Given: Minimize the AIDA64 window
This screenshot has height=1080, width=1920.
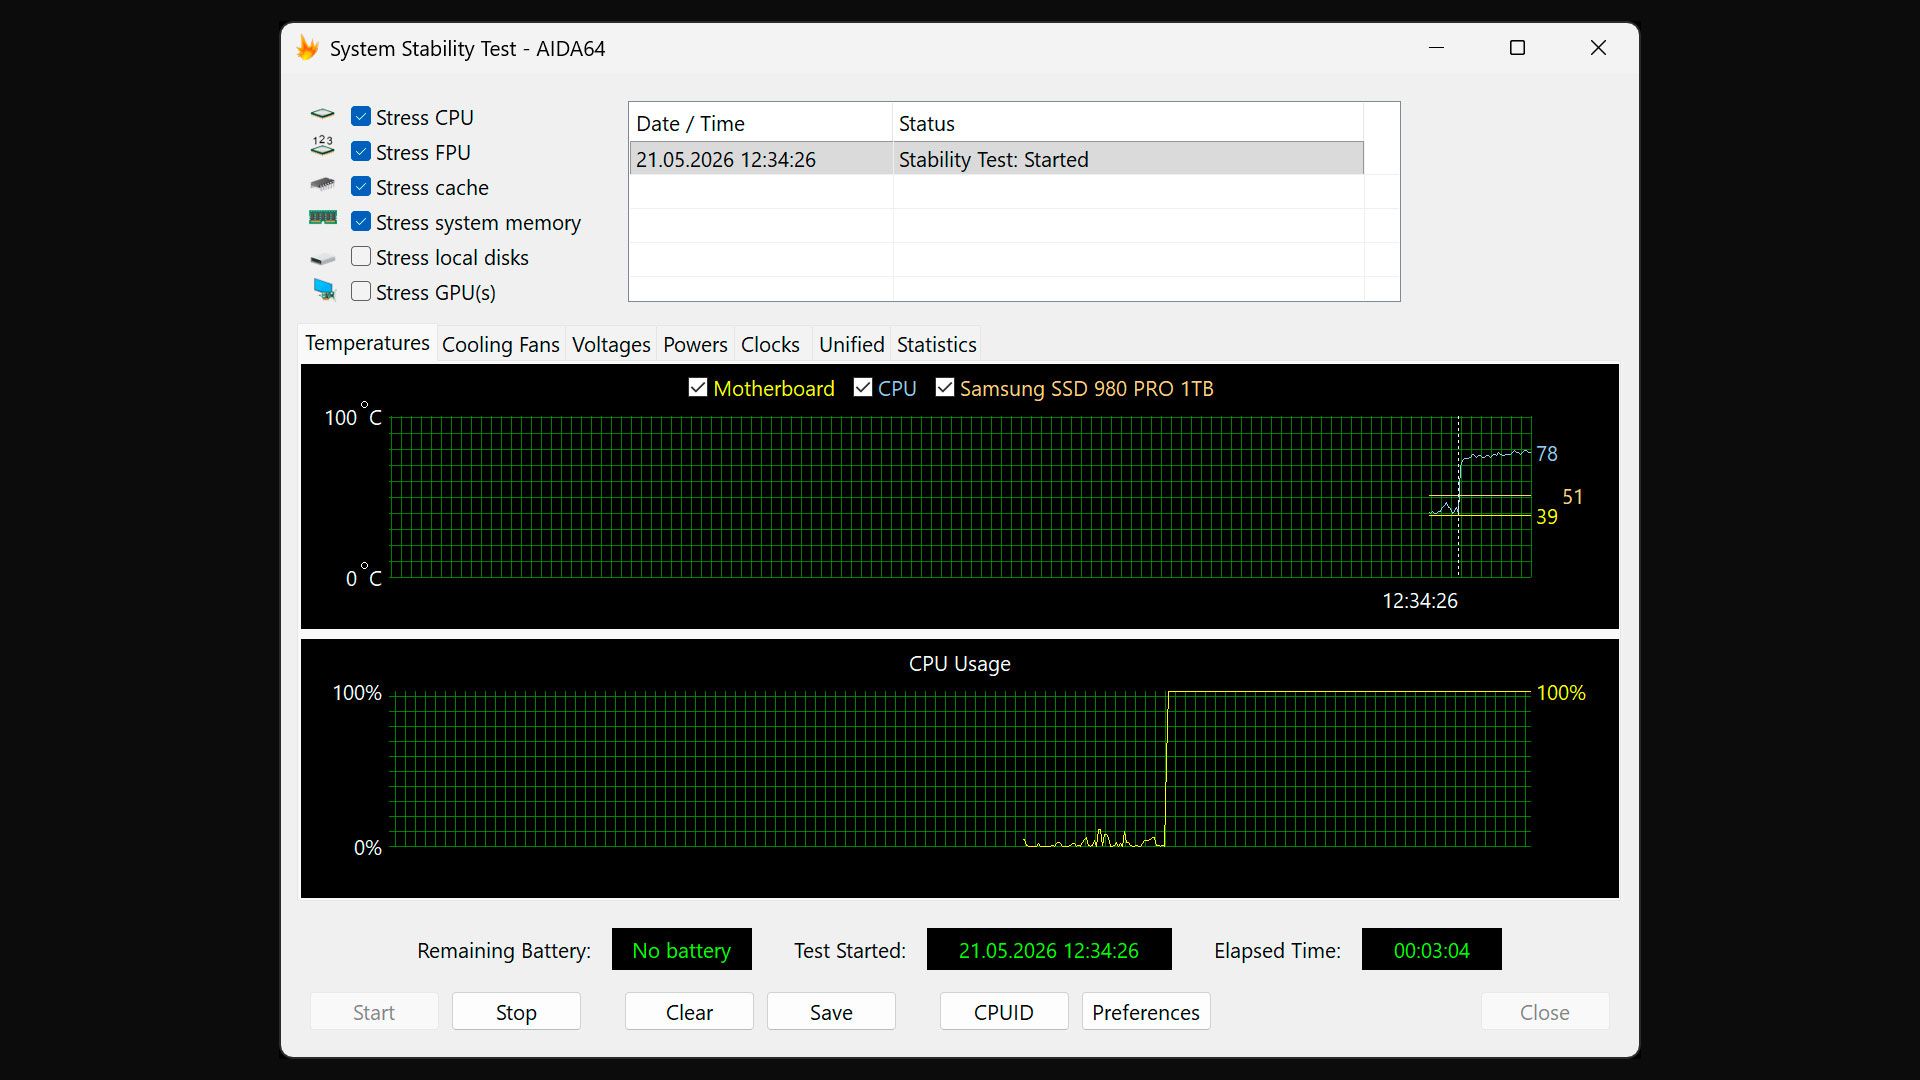Looking at the screenshot, I should [x=1437, y=48].
